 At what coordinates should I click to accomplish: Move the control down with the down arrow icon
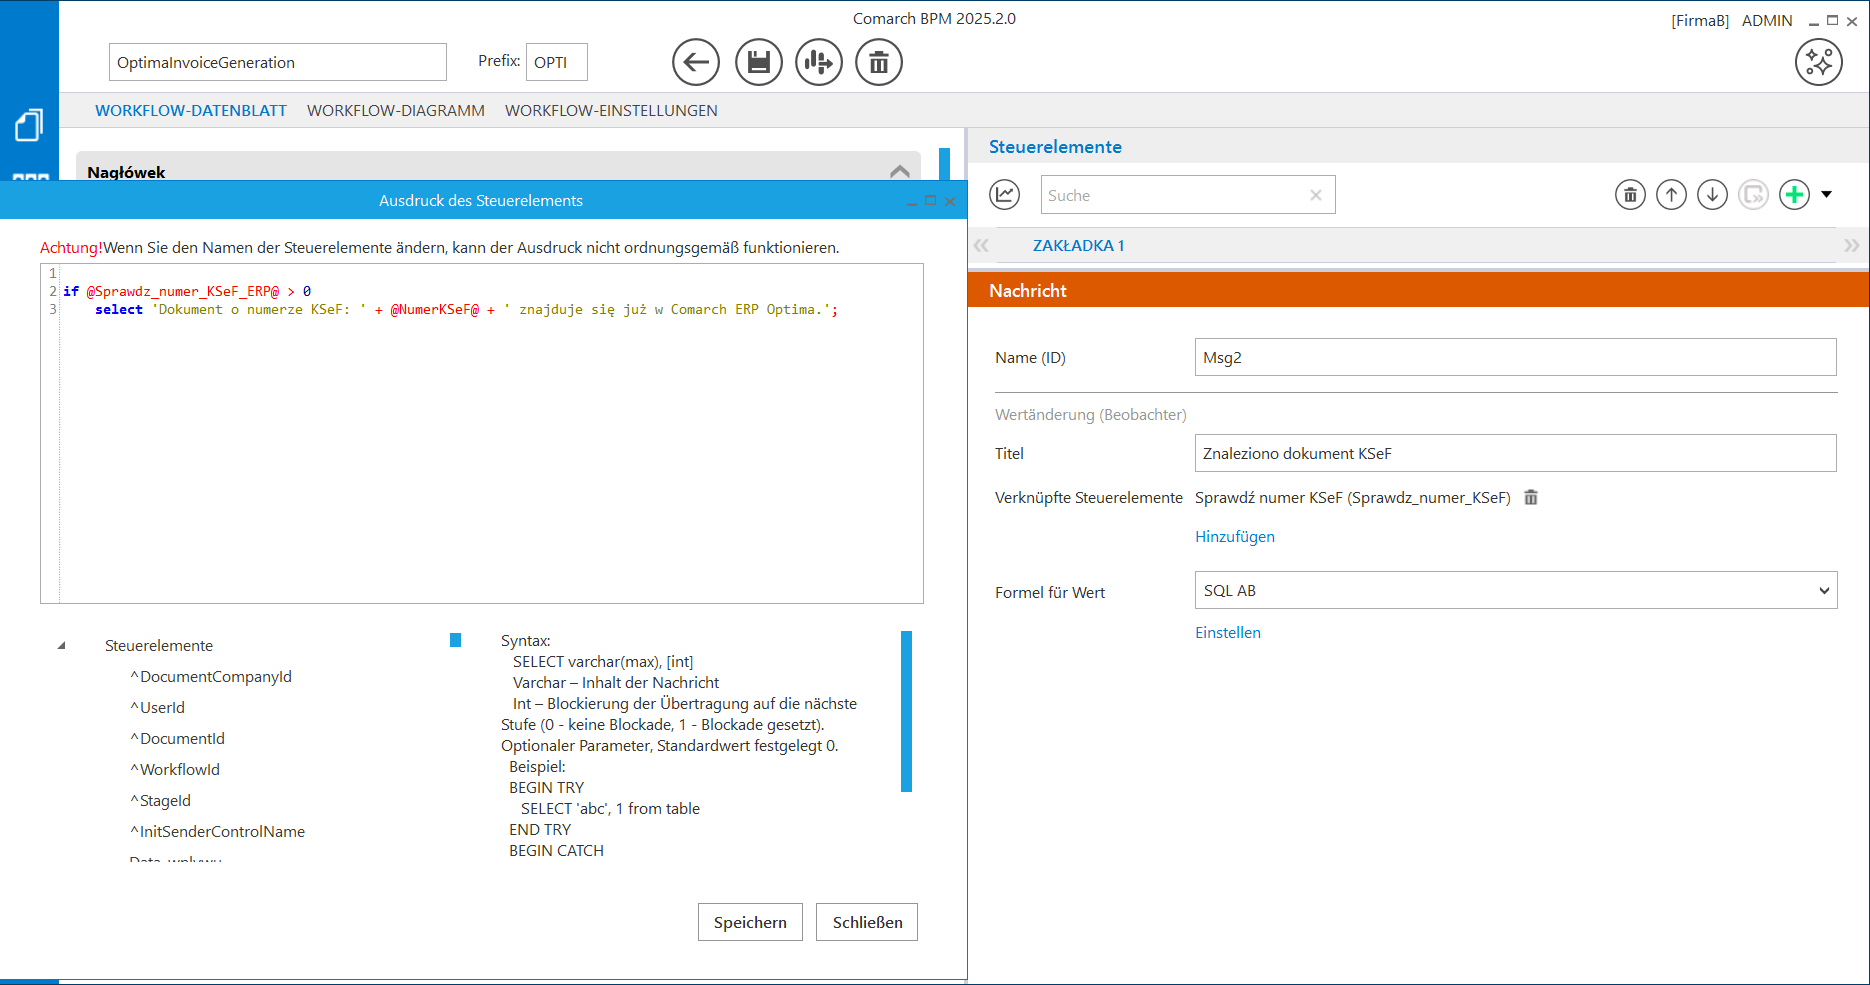[1712, 194]
